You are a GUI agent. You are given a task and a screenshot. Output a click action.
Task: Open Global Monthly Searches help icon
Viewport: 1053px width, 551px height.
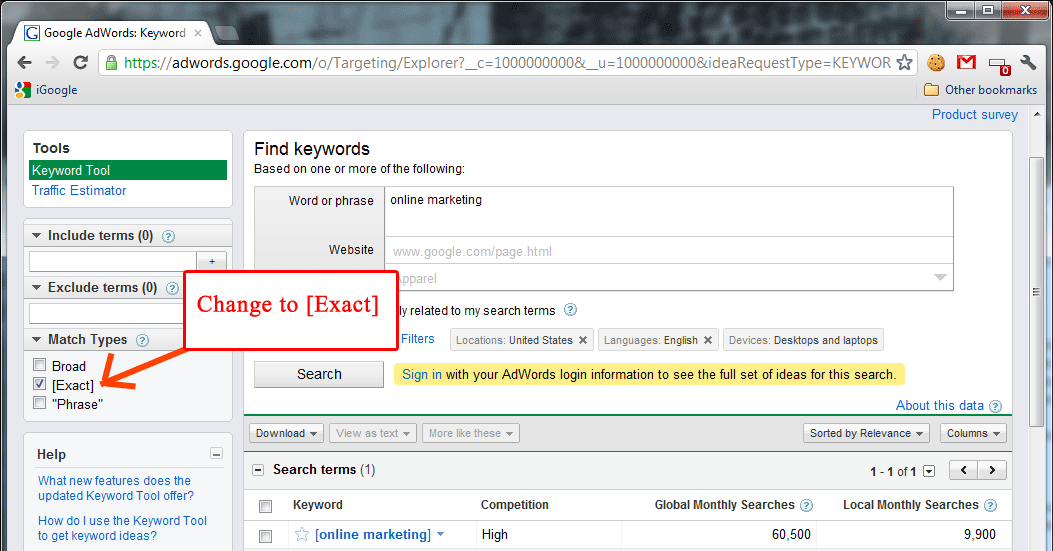pyautogui.click(x=807, y=505)
